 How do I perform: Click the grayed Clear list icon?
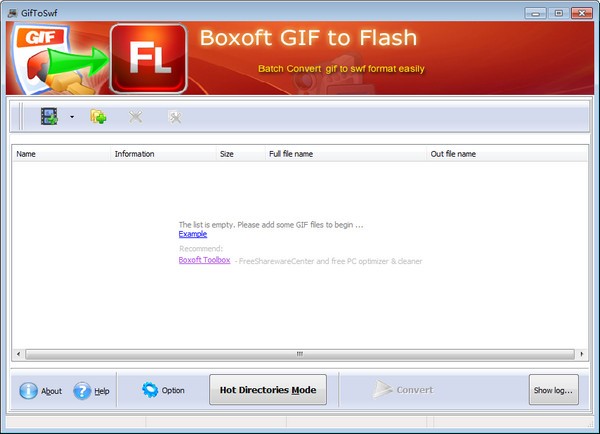(x=174, y=117)
